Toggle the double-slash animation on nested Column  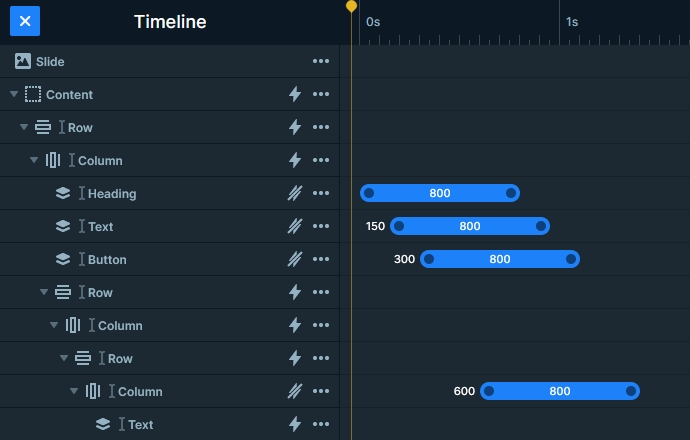[295, 391]
